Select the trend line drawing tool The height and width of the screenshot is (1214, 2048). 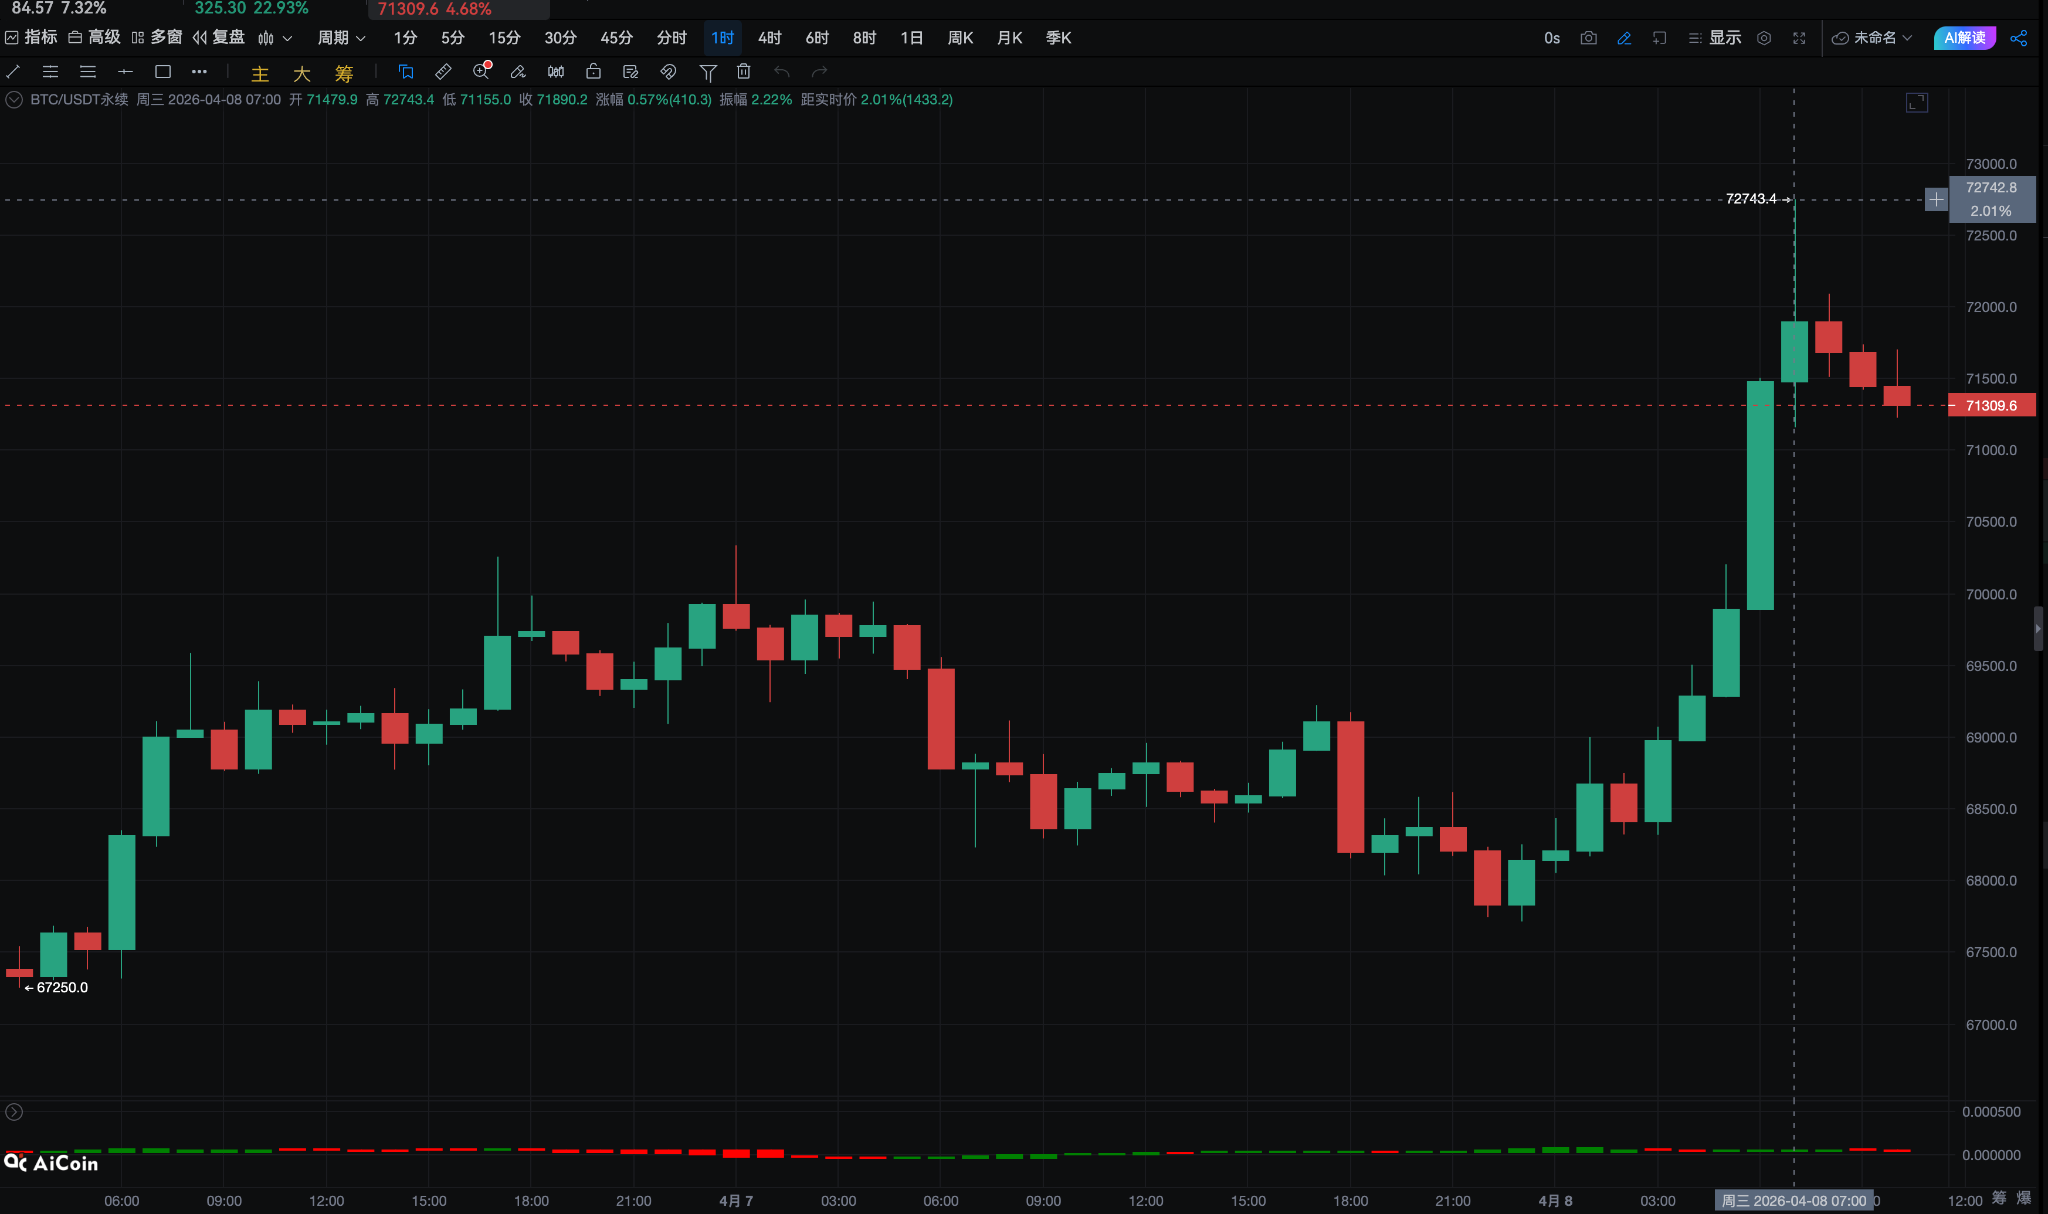(14, 72)
